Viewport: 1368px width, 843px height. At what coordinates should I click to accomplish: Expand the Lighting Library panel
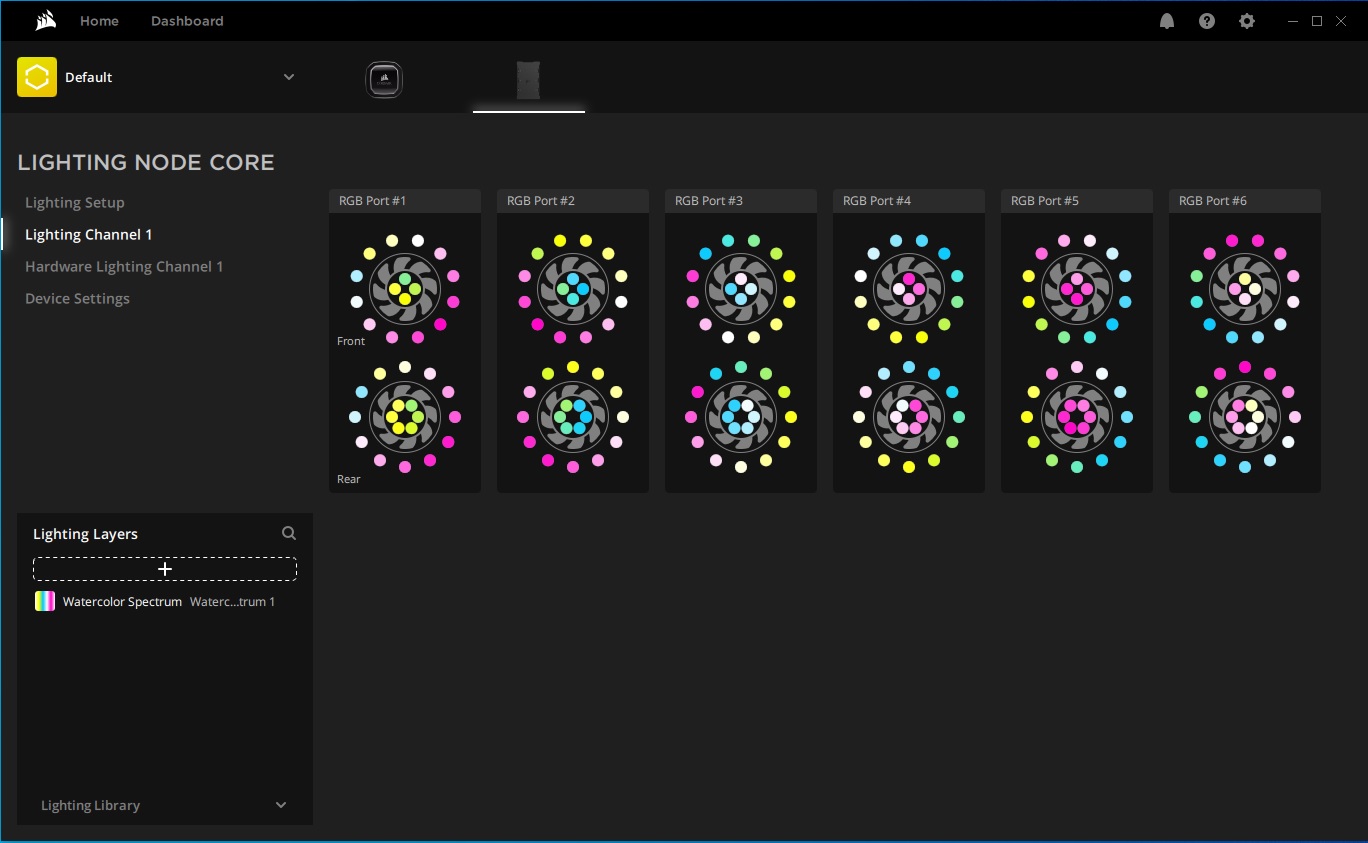point(280,805)
